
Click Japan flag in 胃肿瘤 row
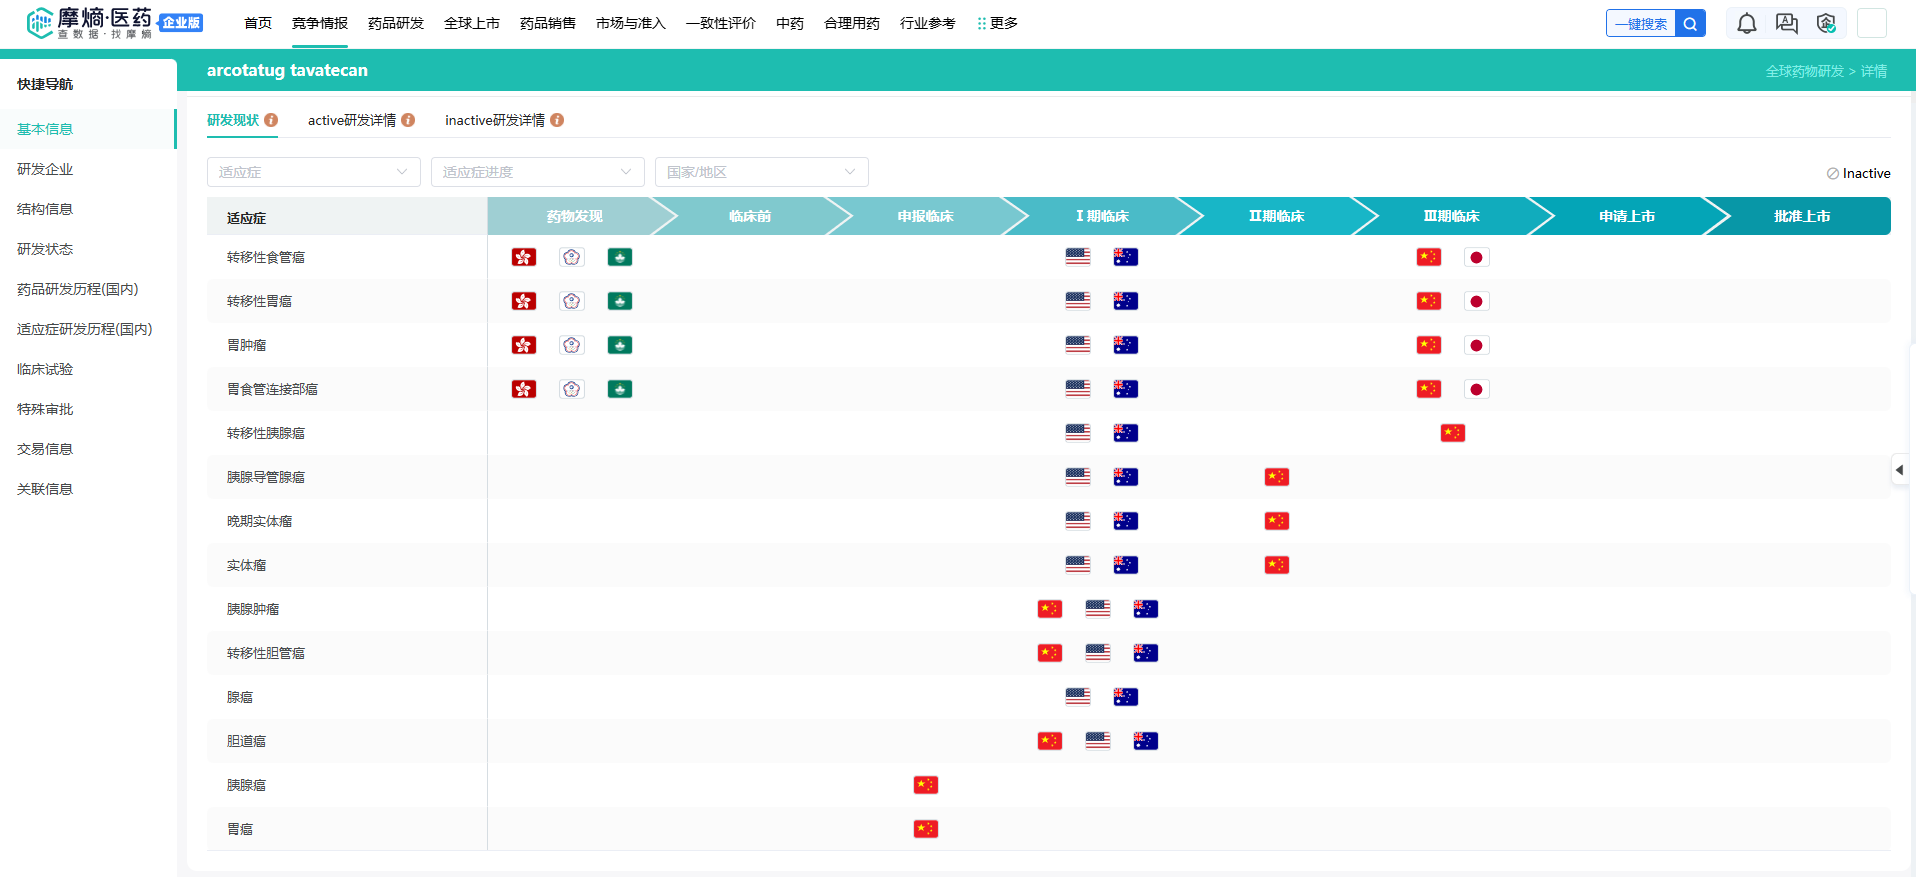[x=1476, y=345]
